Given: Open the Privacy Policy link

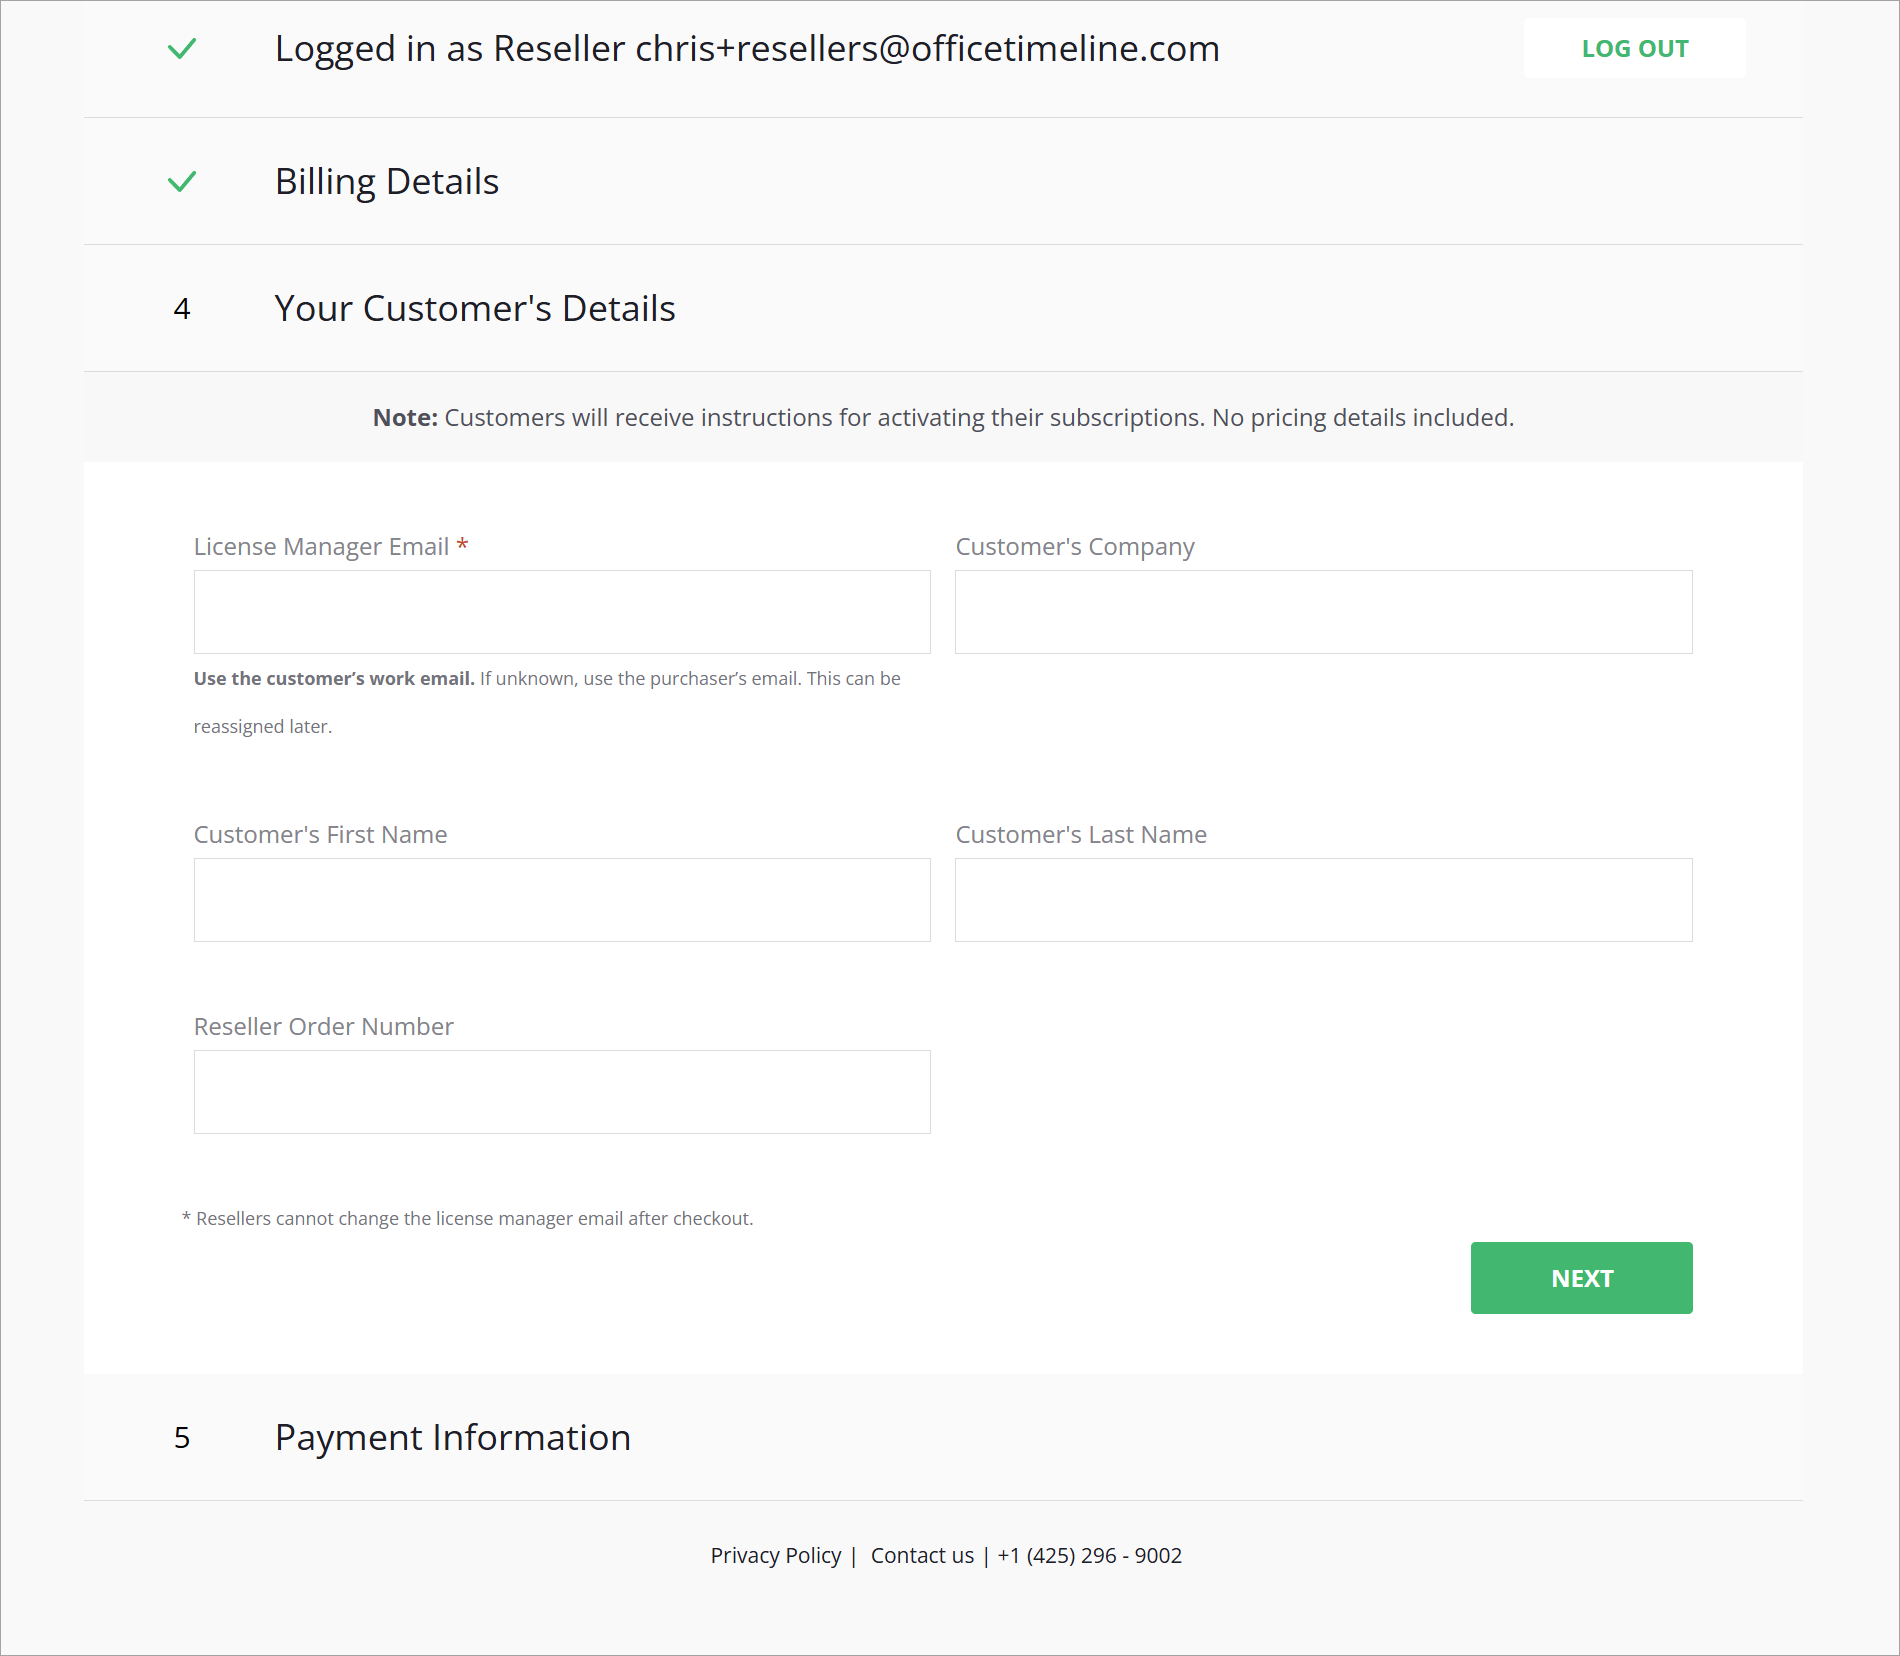Looking at the screenshot, I should tap(776, 1556).
